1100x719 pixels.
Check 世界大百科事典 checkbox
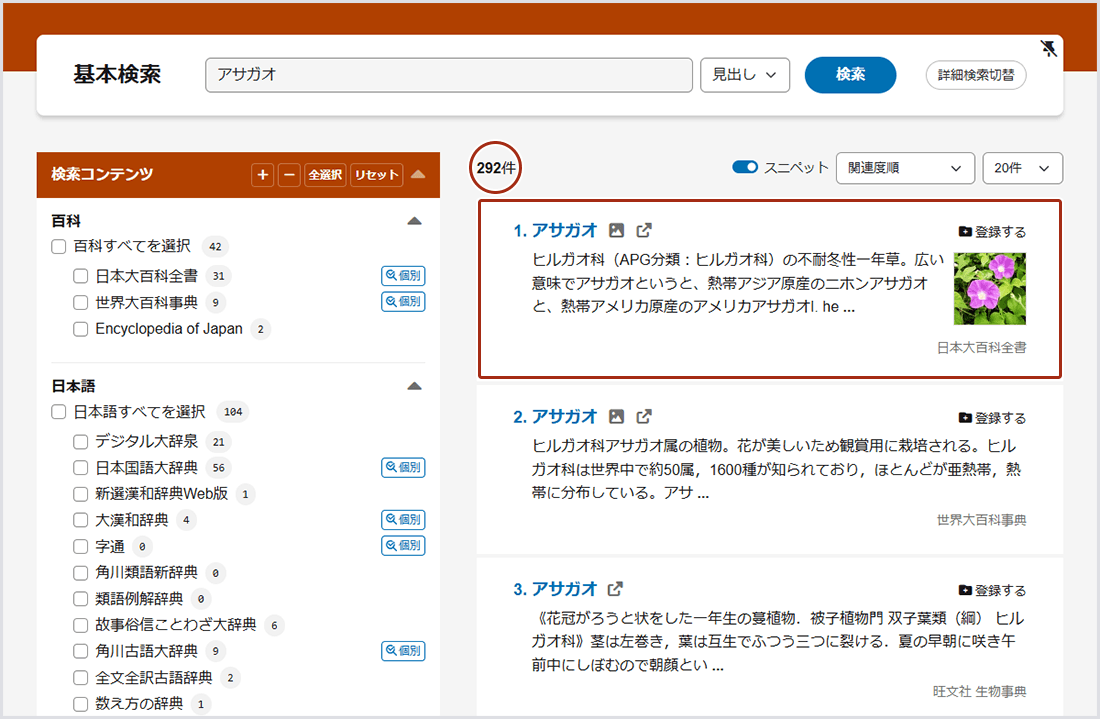[81, 302]
